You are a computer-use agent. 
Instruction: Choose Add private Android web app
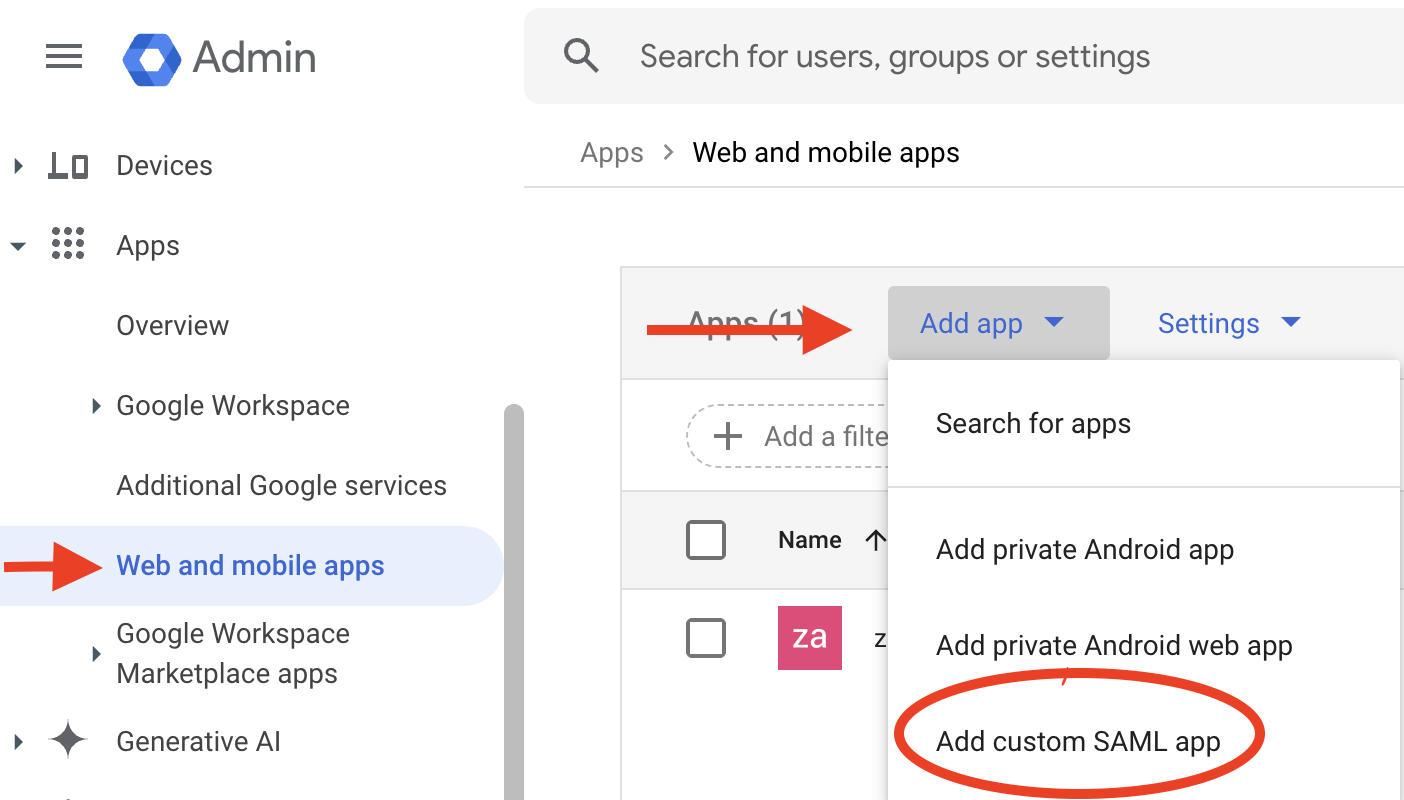coord(1113,645)
